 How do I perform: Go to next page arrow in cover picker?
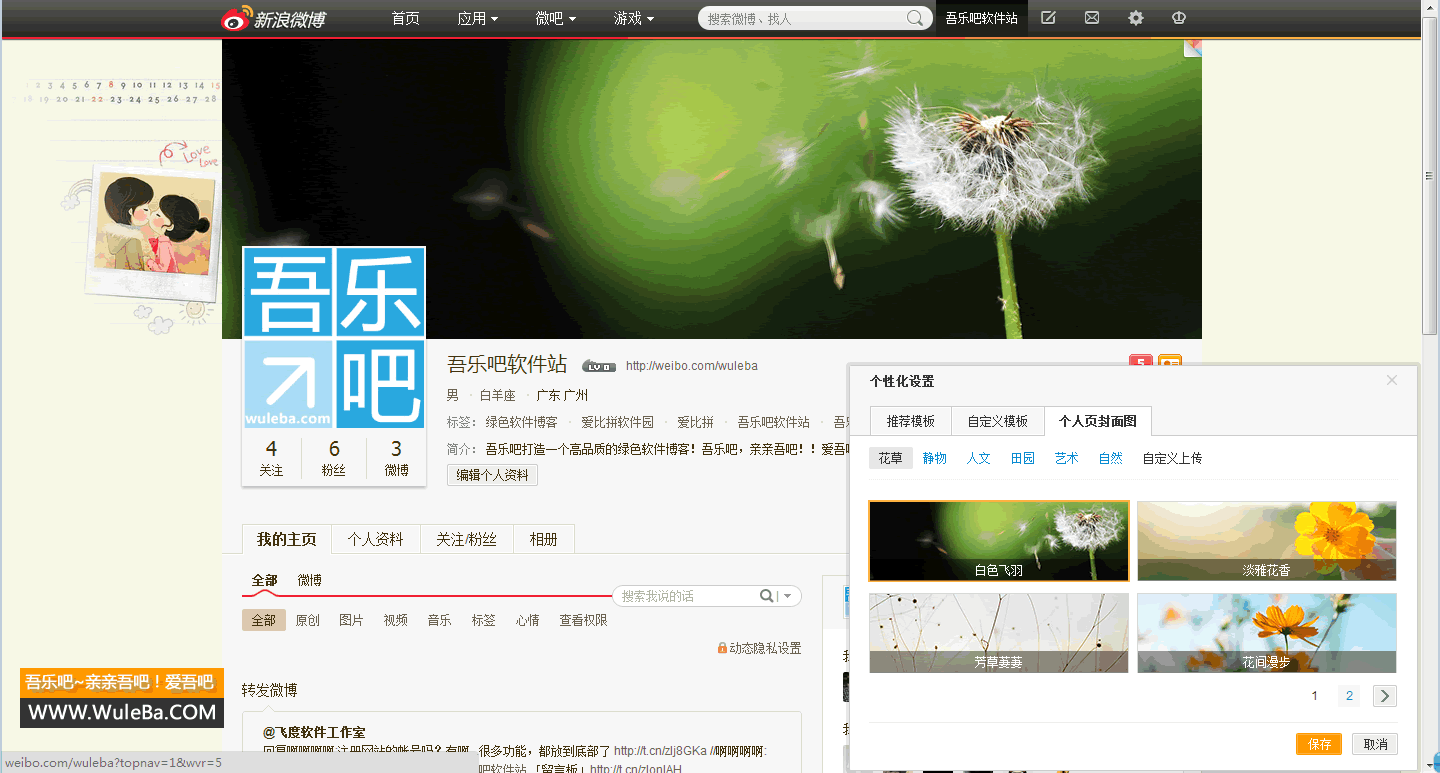(x=1384, y=696)
